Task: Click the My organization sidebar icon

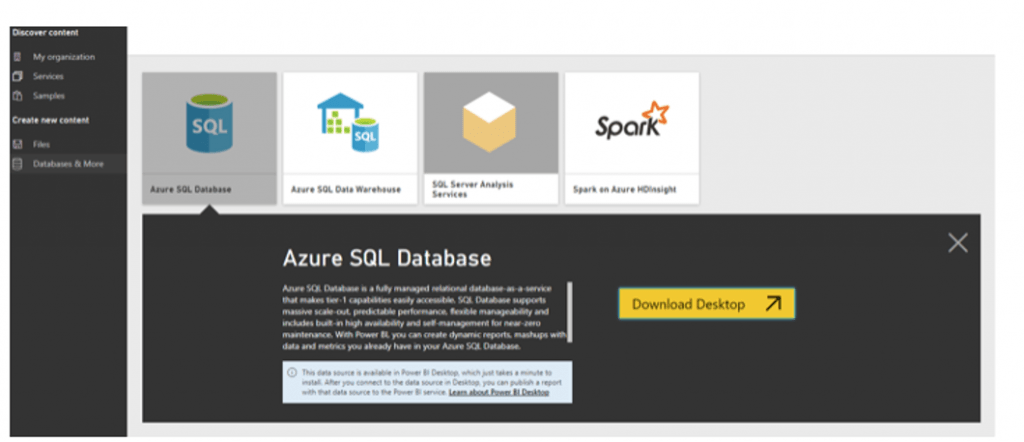Action: pos(17,58)
